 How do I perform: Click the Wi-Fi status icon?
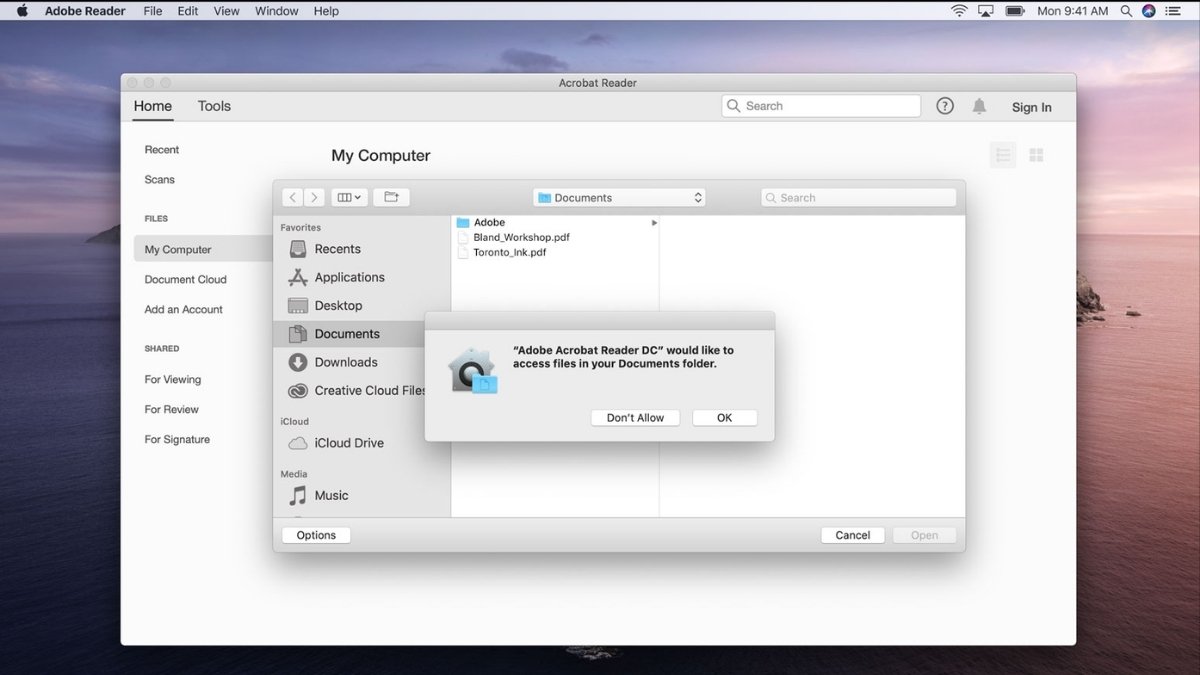tap(959, 11)
